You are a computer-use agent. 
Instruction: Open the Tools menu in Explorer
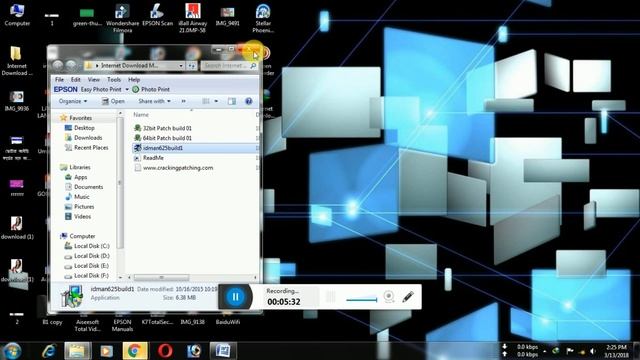[x=114, y=79]
